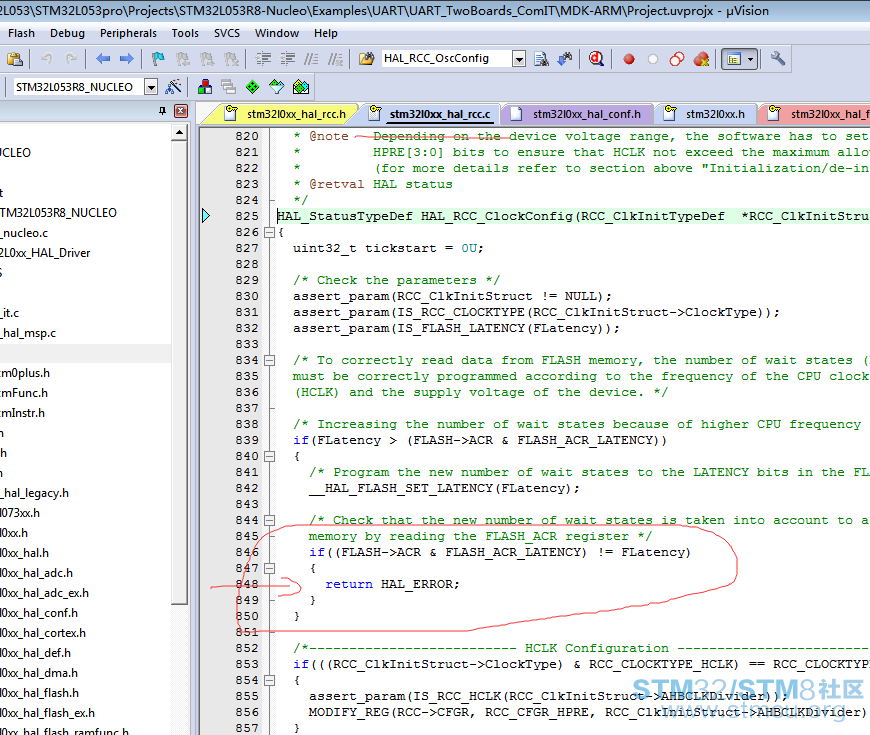Click 'return HAL_ERROR;' on line 848

coord(392,584)
